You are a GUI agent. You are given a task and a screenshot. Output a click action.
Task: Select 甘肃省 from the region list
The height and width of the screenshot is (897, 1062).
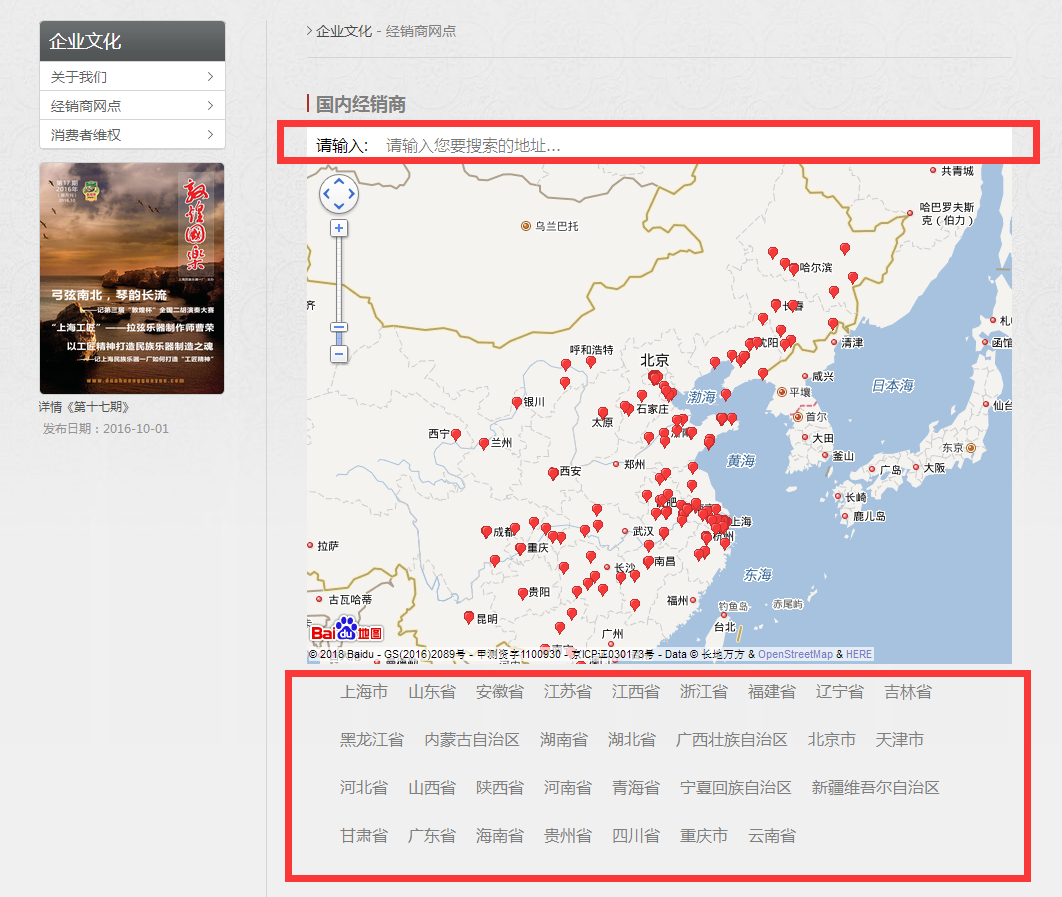point(364,836)
